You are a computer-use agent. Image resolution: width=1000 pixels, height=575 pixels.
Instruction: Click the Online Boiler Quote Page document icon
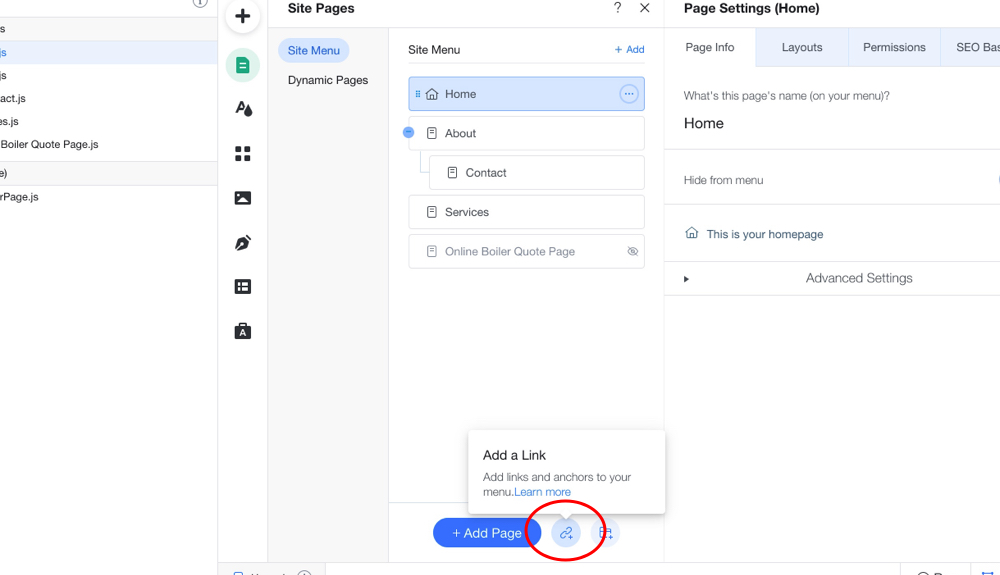tap(432, 252)
